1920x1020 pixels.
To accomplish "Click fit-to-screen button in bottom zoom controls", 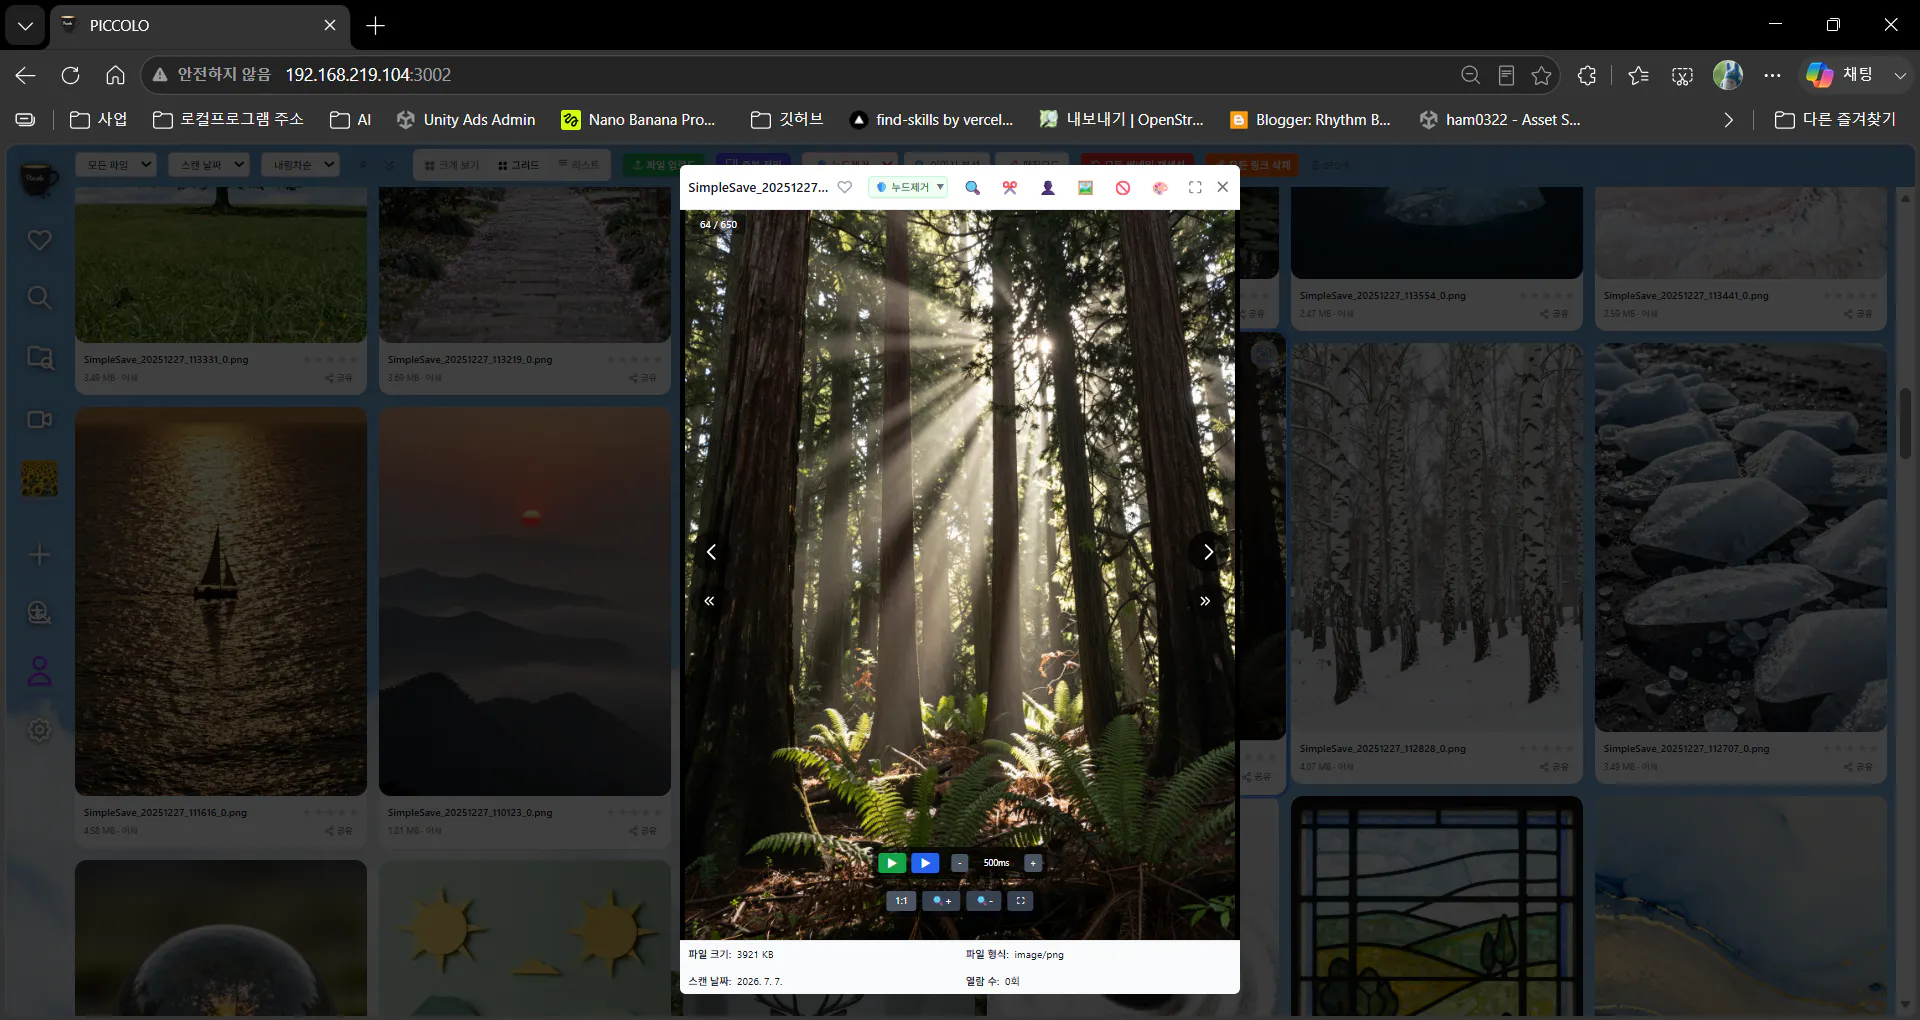I will tap(1021, 901).
